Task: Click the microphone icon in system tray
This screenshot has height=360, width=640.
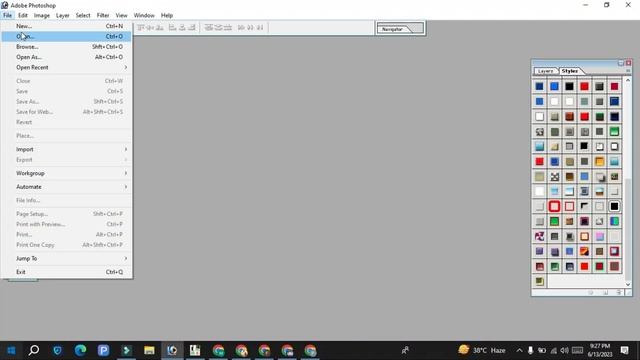Action: coord(530,350)
